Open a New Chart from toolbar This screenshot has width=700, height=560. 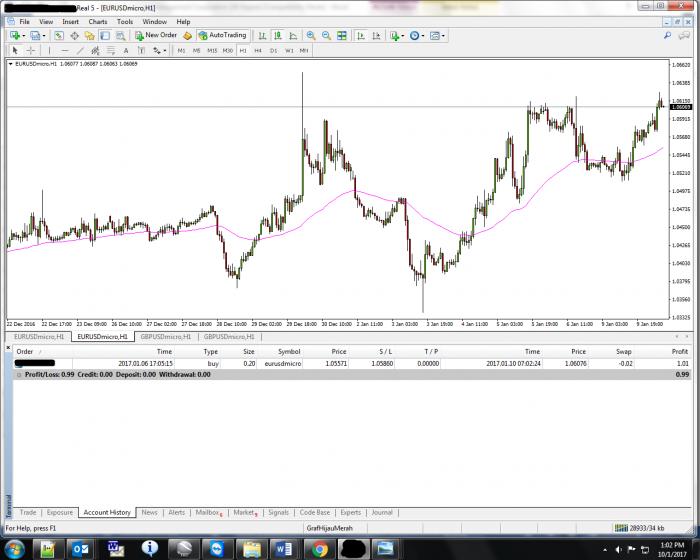(x=15, y=36)
